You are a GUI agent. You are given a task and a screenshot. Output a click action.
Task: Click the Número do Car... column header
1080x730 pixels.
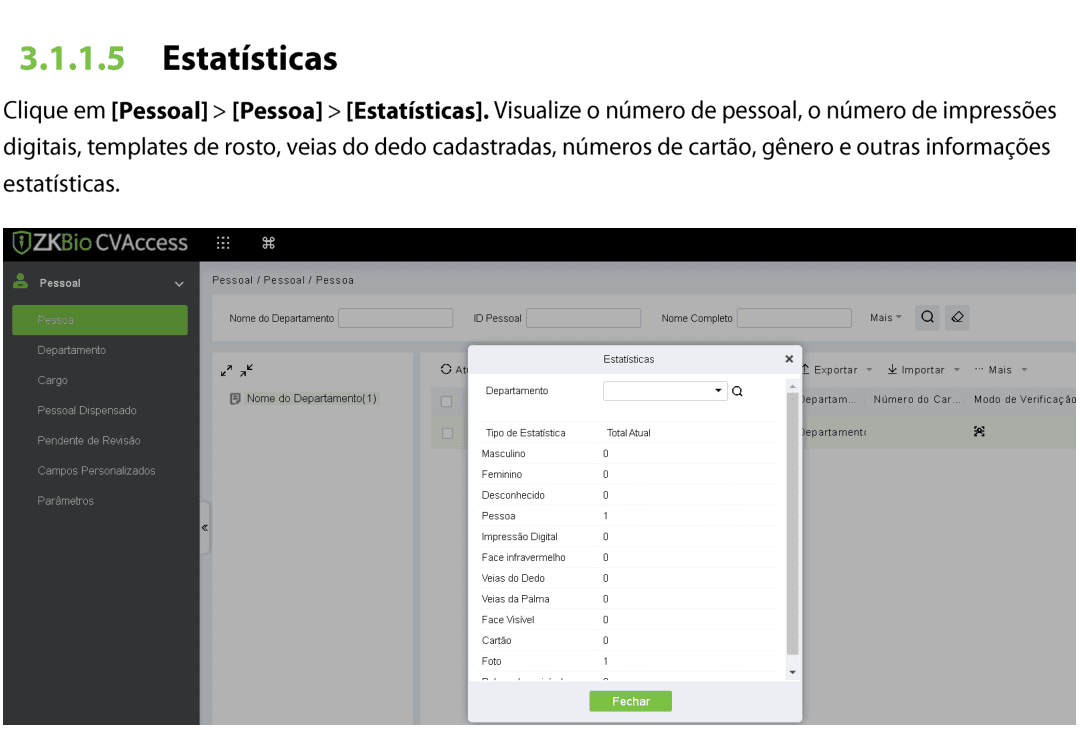coord(916,399)
